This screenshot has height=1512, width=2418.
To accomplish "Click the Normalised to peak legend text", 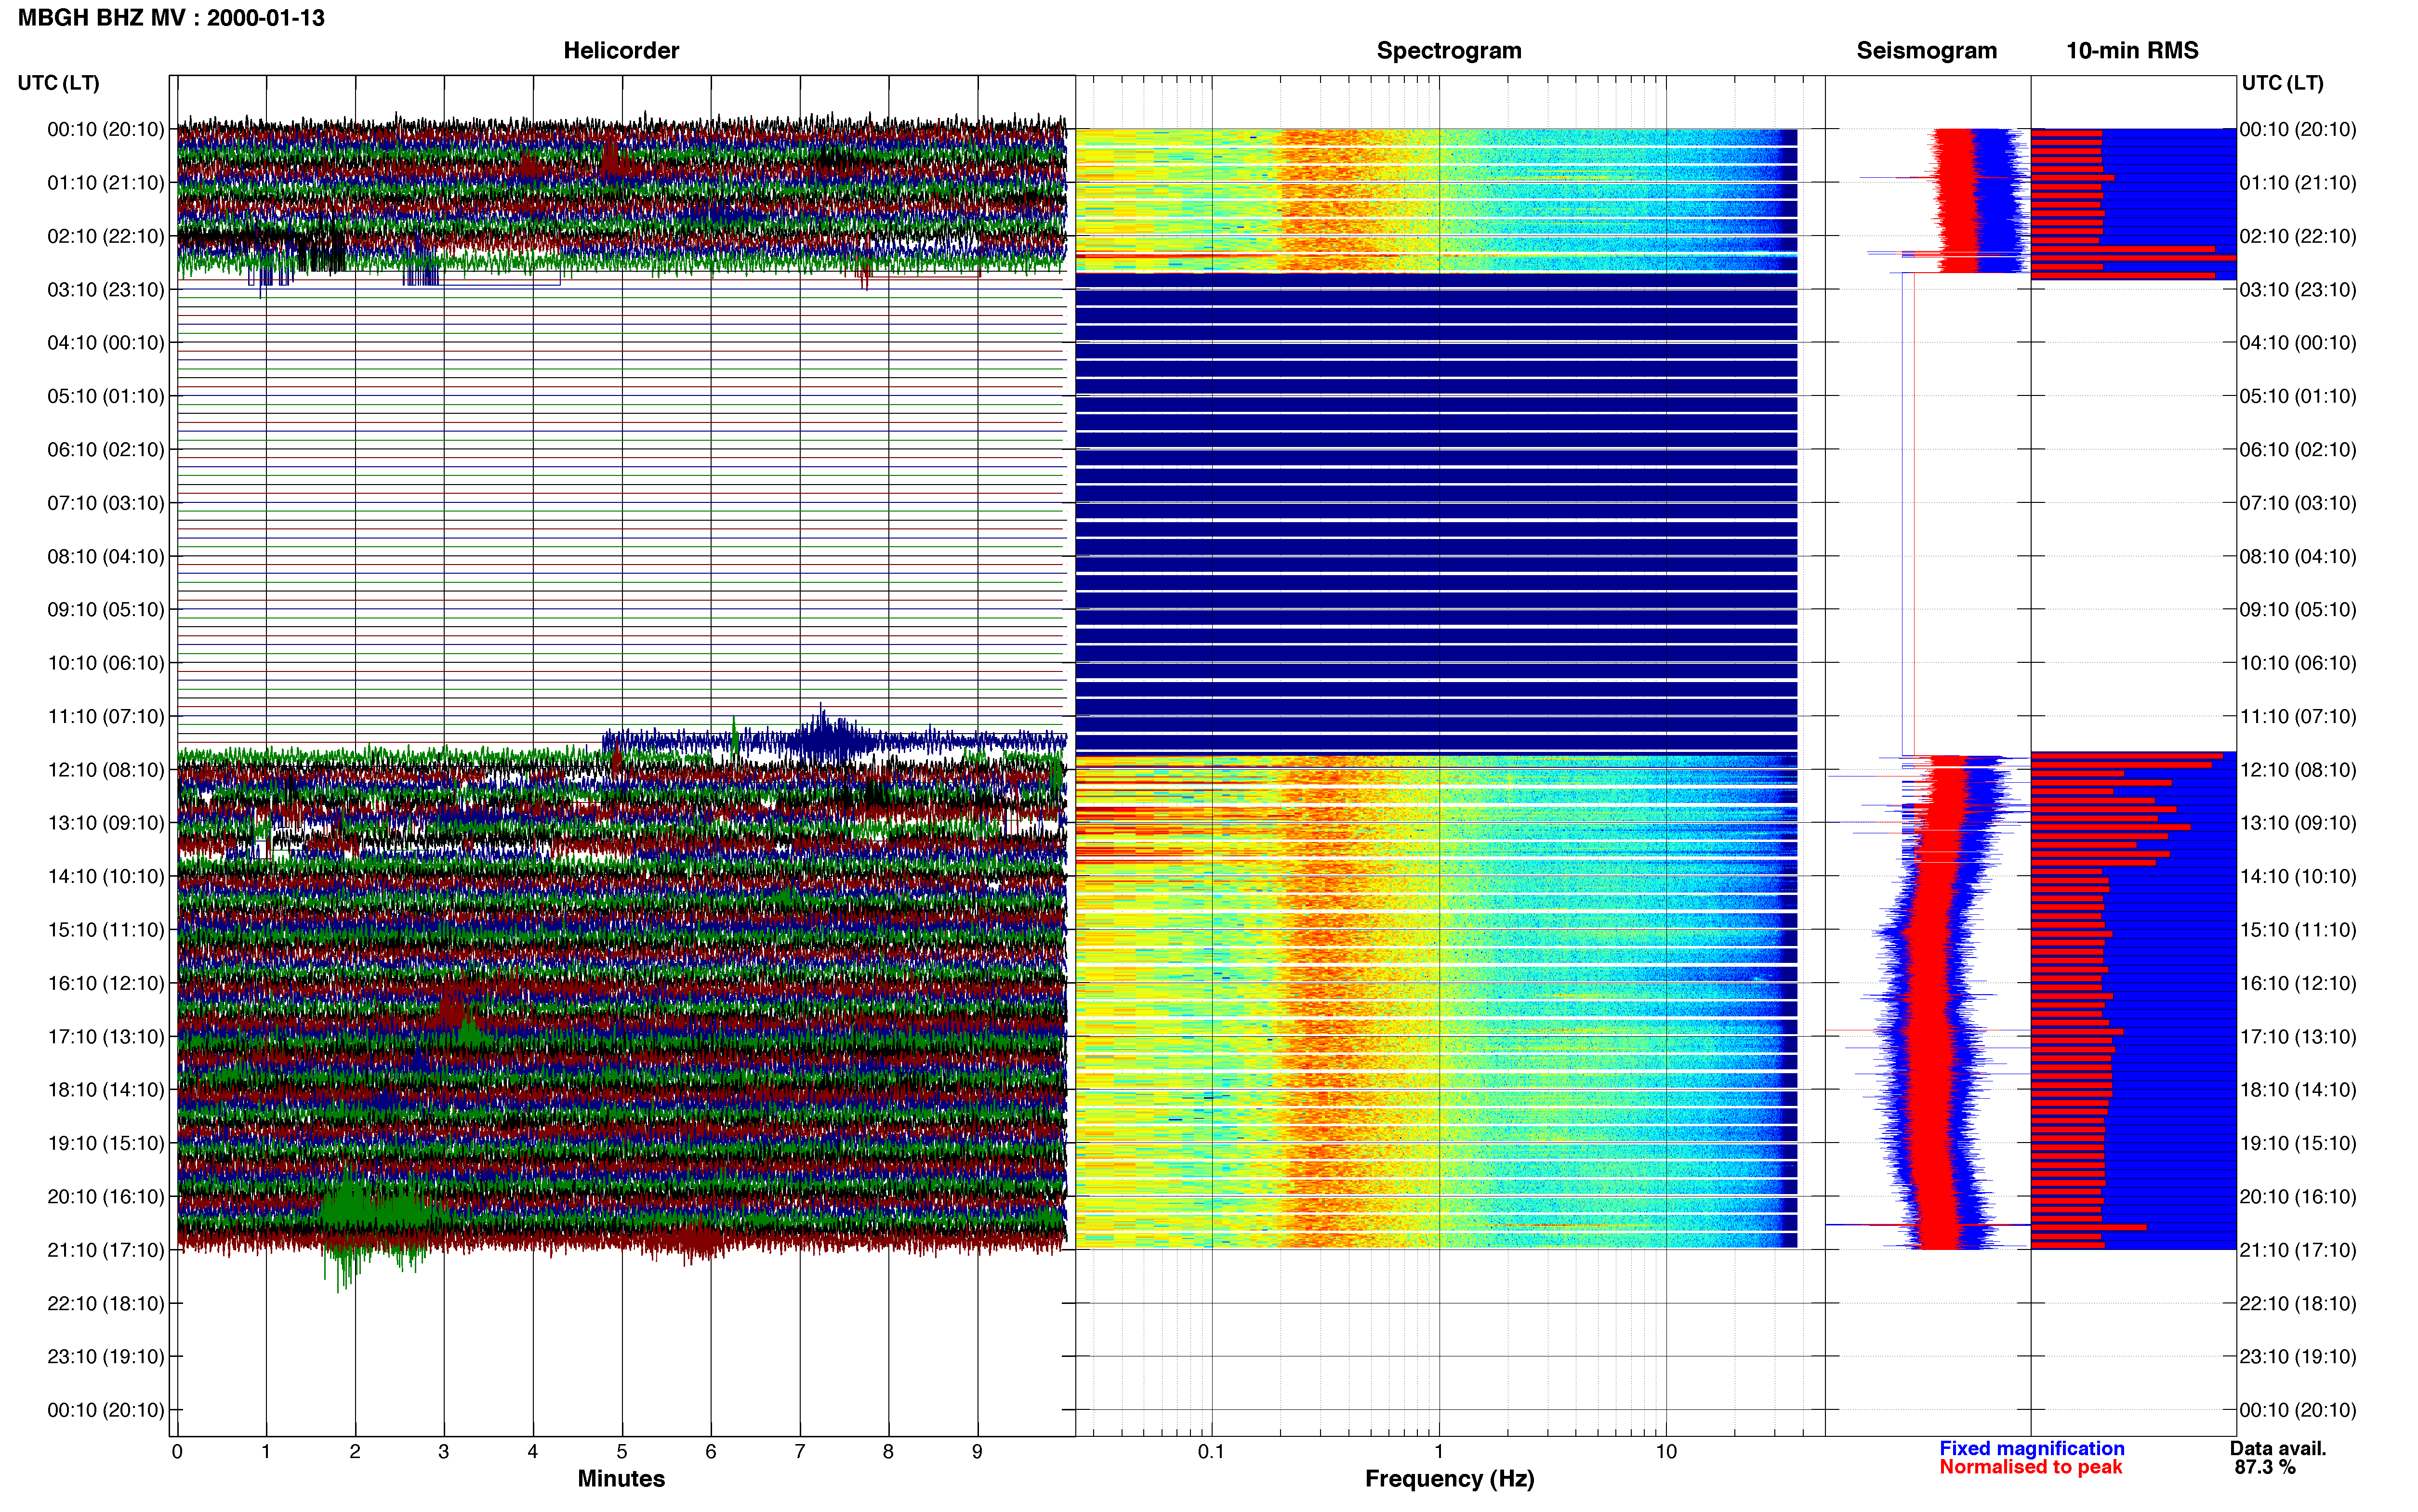I will point(2030,1467).
